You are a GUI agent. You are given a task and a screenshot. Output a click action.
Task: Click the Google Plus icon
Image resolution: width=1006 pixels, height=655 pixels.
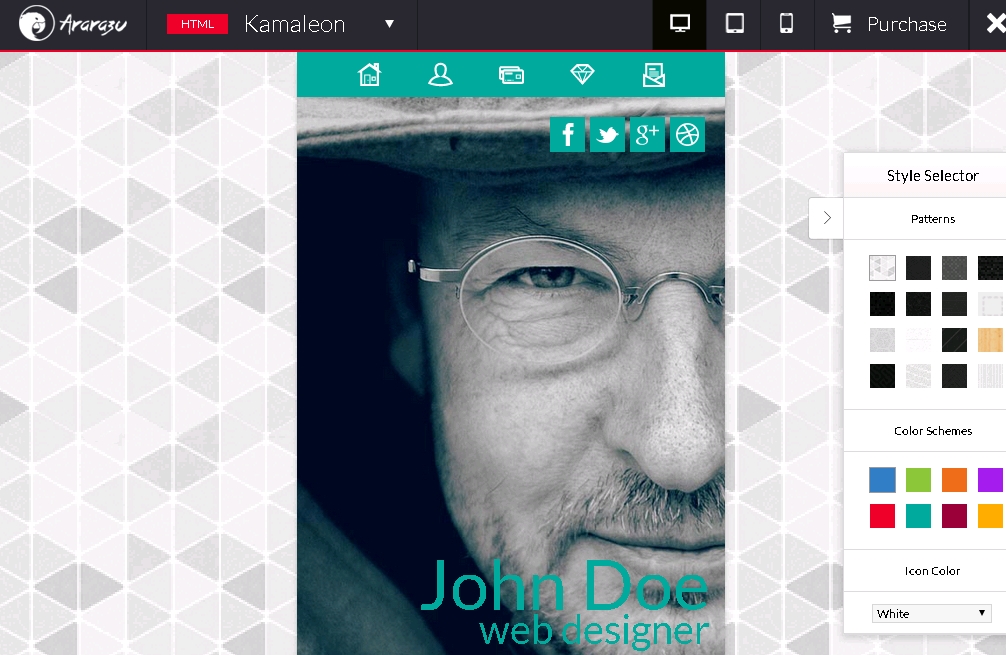pyautogui.click(x=647, y=134)
